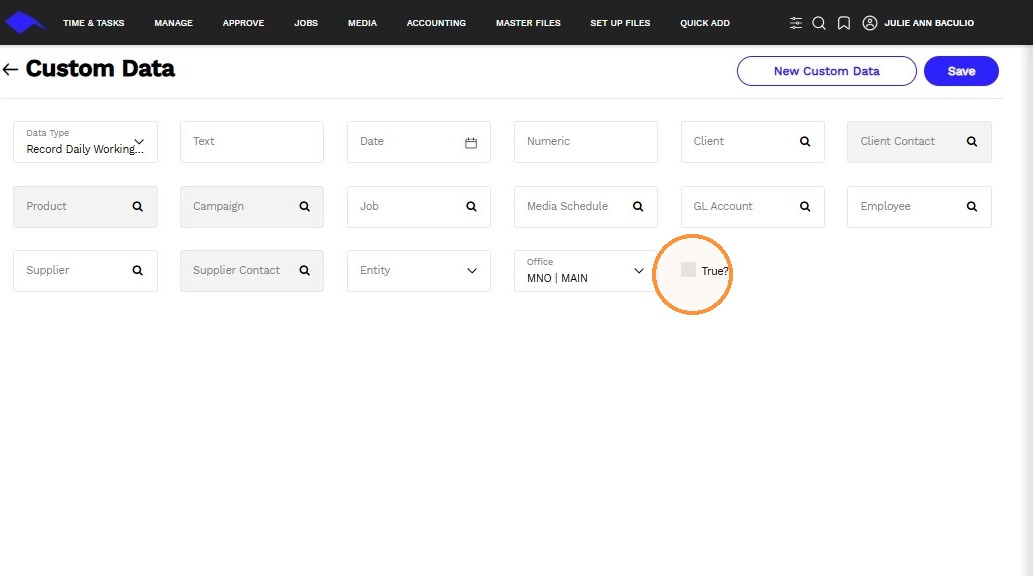Screen dimensions: 1033x576
Task: Click the search icon in Supplier Contact field
Action: (x=304, y=270)
